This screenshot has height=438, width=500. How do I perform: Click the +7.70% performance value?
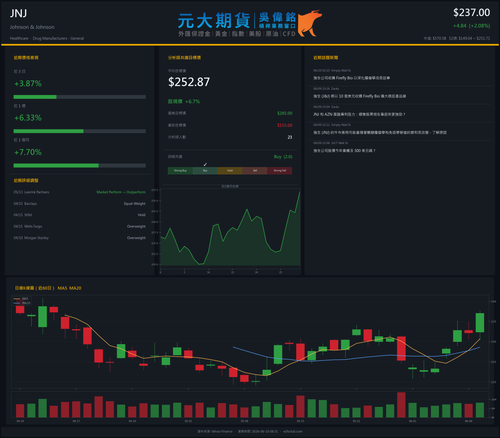28,152
